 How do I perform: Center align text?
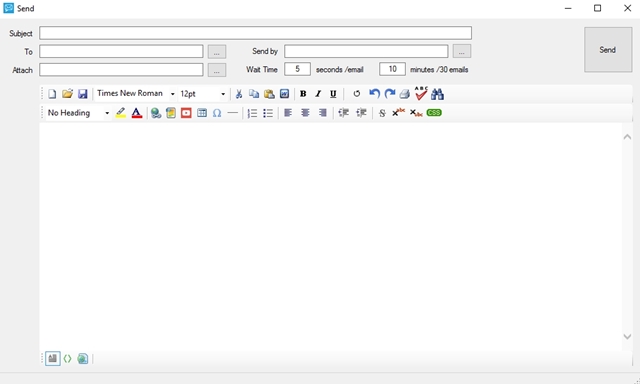[x=305, y=113]
